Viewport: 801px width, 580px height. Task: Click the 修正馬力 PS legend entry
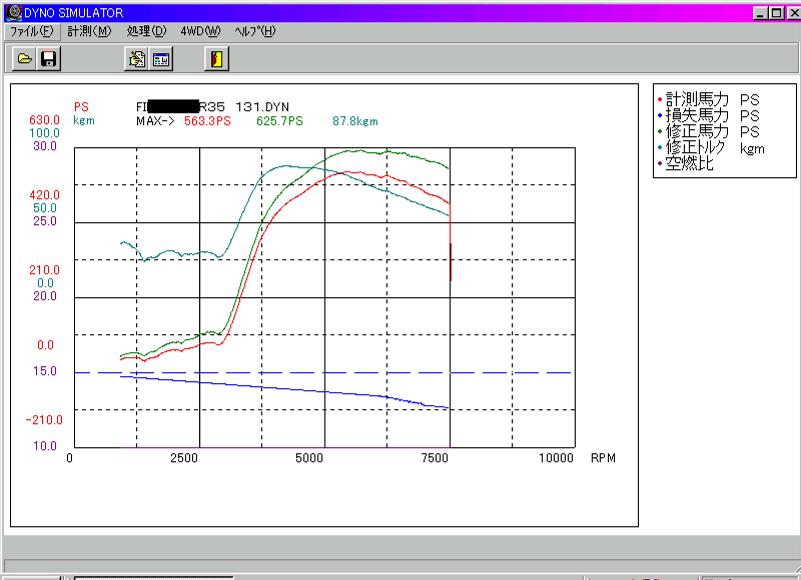708,132
